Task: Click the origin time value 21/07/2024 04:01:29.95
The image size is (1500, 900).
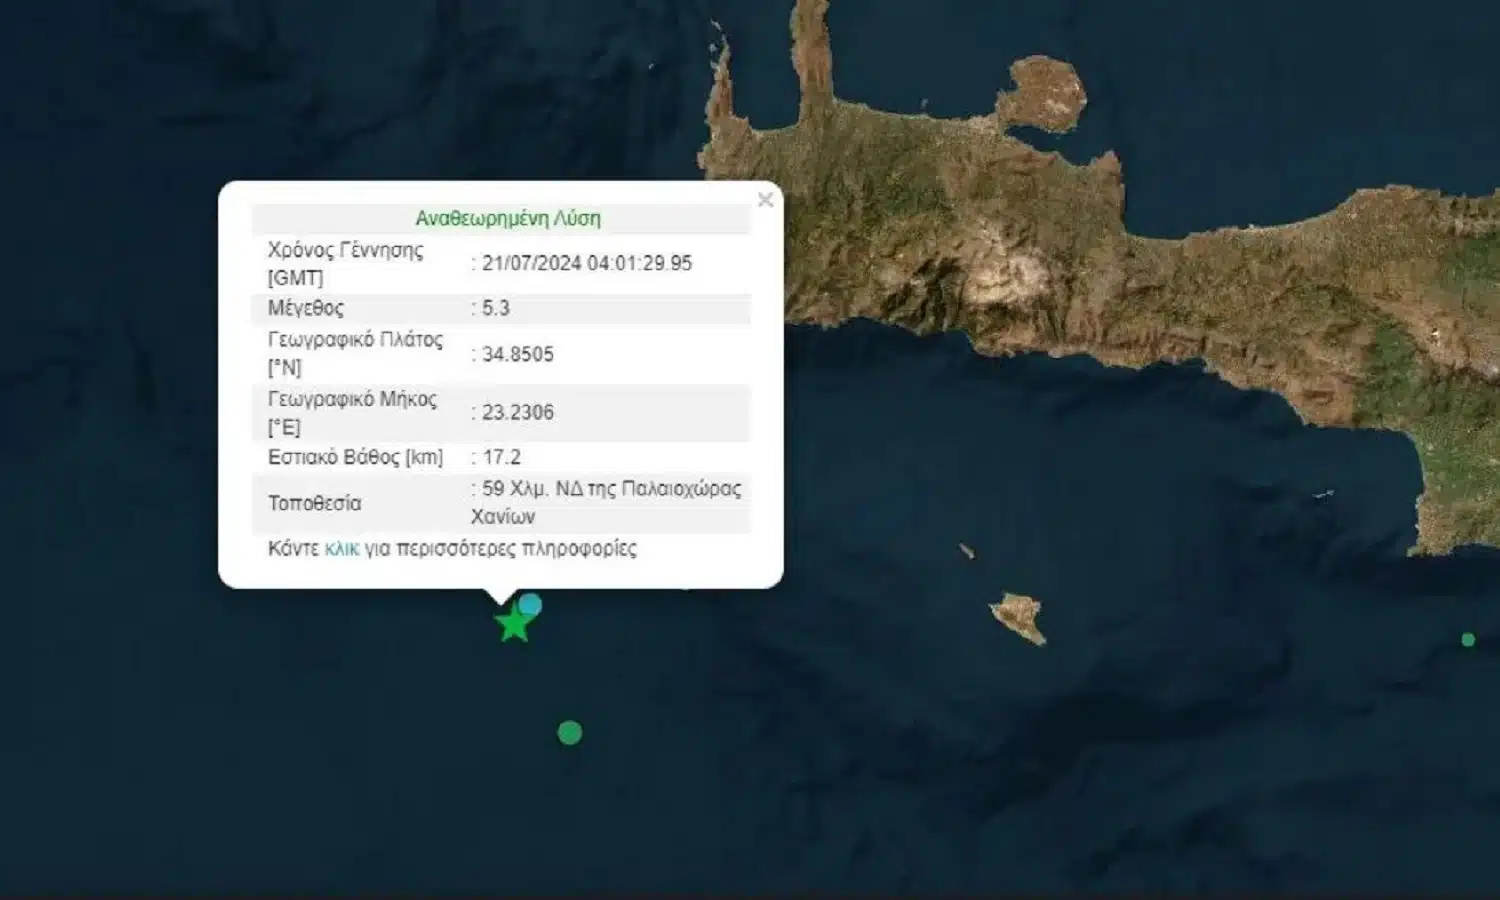Action: coord(587,263)
